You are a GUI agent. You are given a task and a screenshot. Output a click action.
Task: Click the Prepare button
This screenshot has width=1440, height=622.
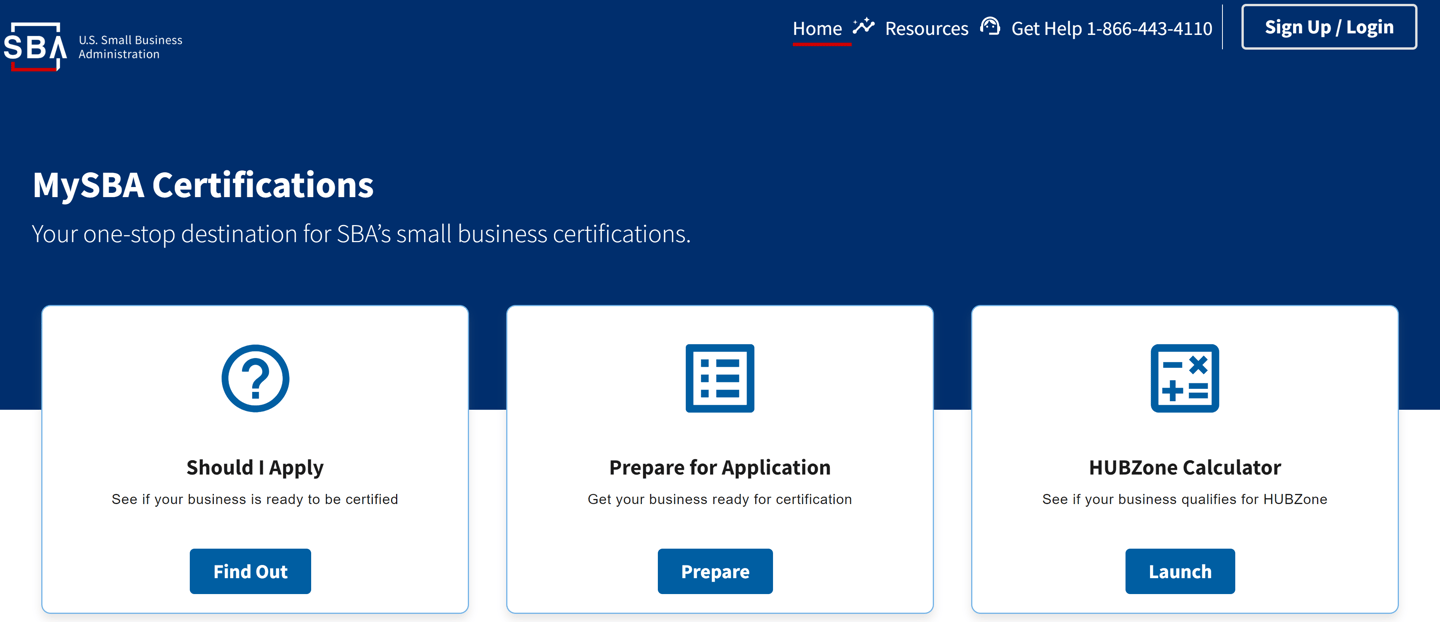[x=715, y=571]
